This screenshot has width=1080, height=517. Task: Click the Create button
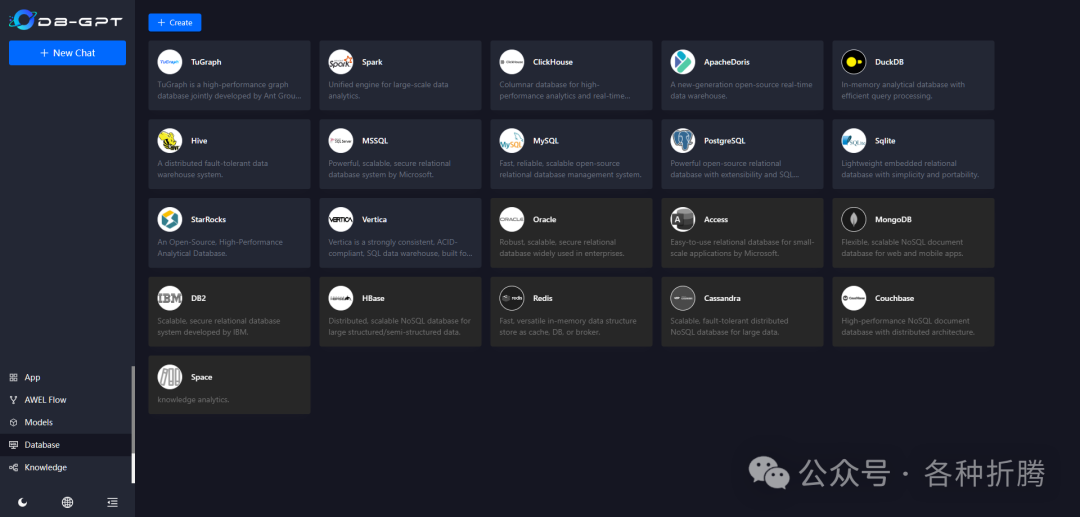click(175, 23)
